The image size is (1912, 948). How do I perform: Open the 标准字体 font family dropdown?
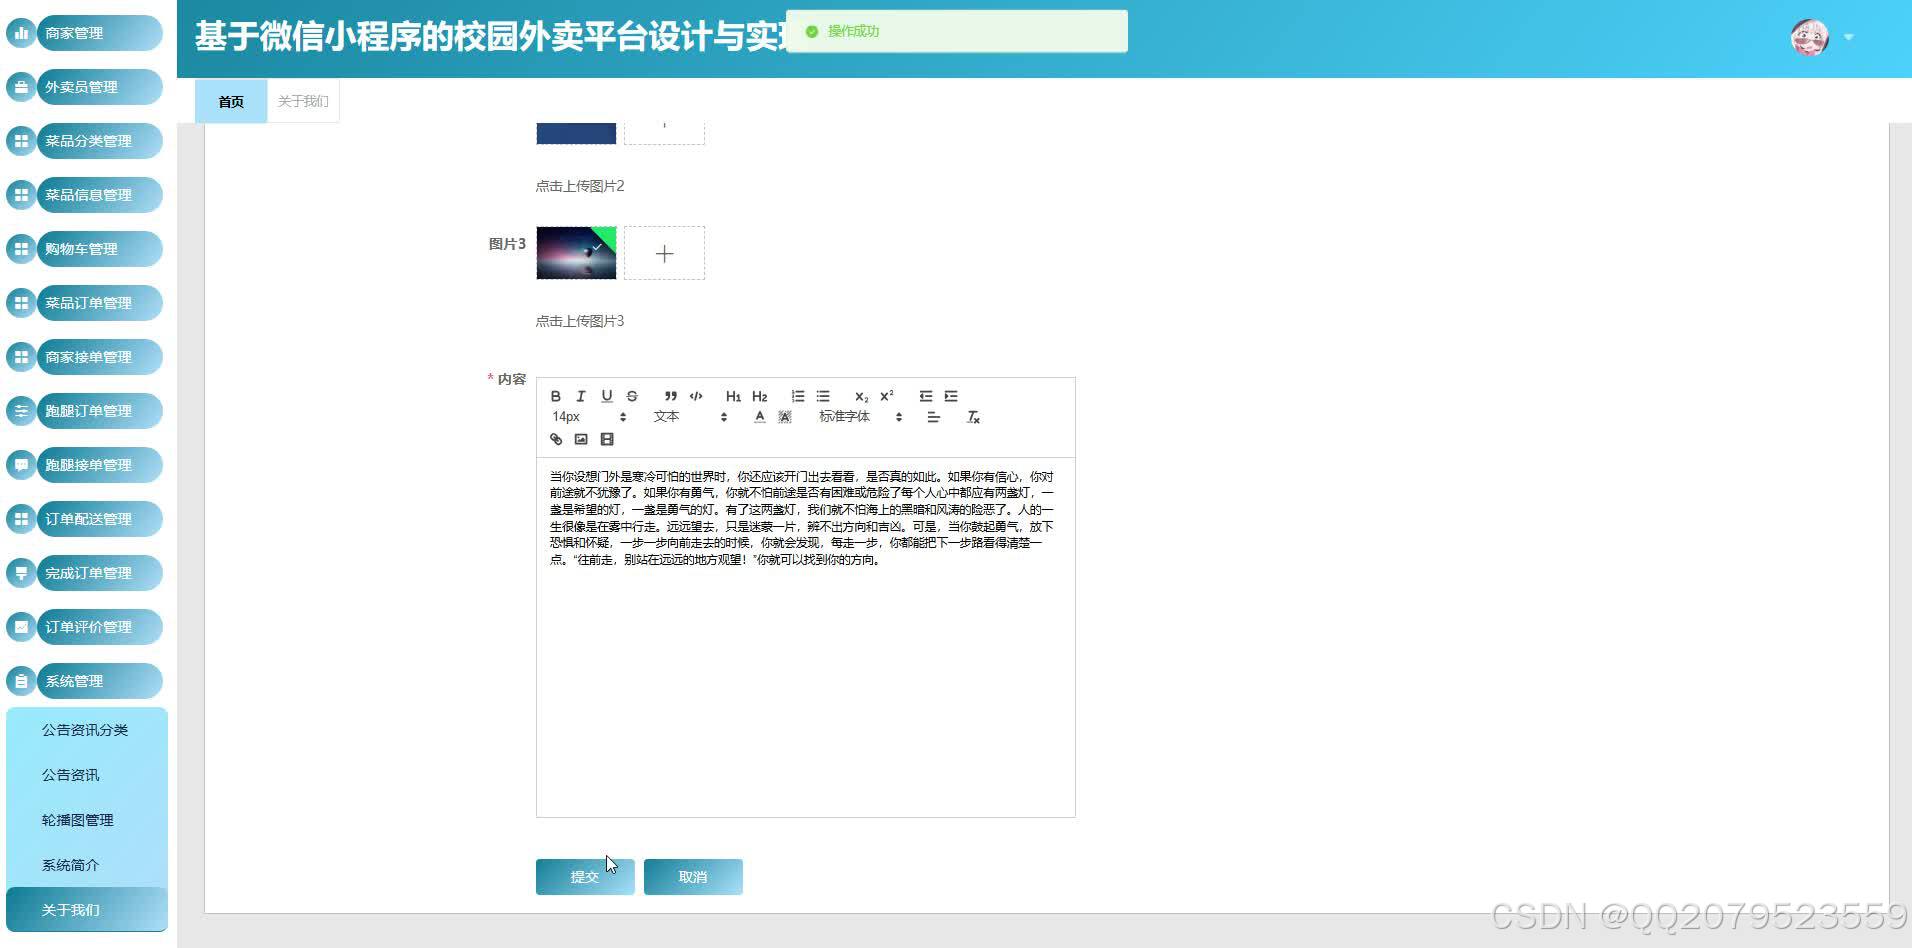point(845,416)
